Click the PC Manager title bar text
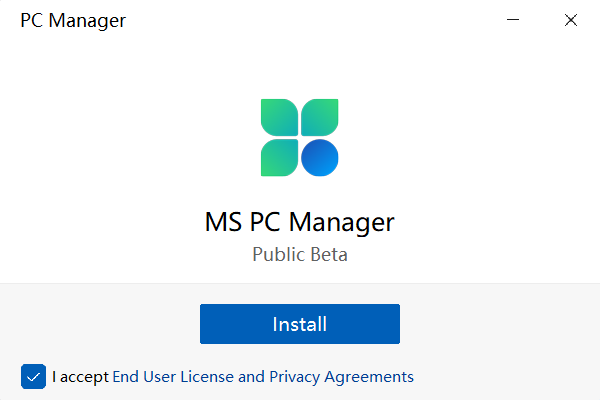The height and width of the screenshot is (400, 600). pyautogui.click(x=73, y=20)
